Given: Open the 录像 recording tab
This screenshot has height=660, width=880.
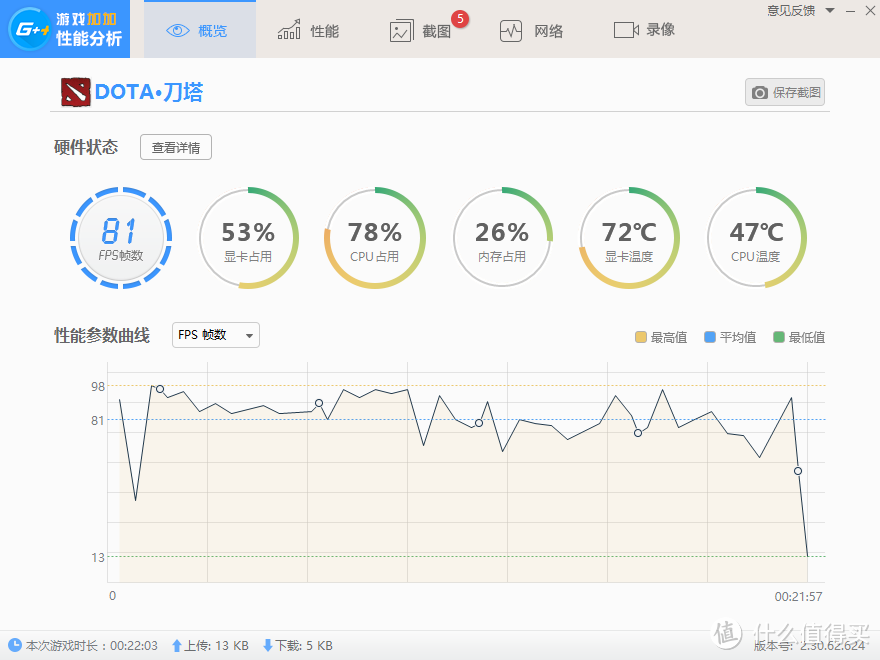Looking at the screenshot, I should (644, 30).
